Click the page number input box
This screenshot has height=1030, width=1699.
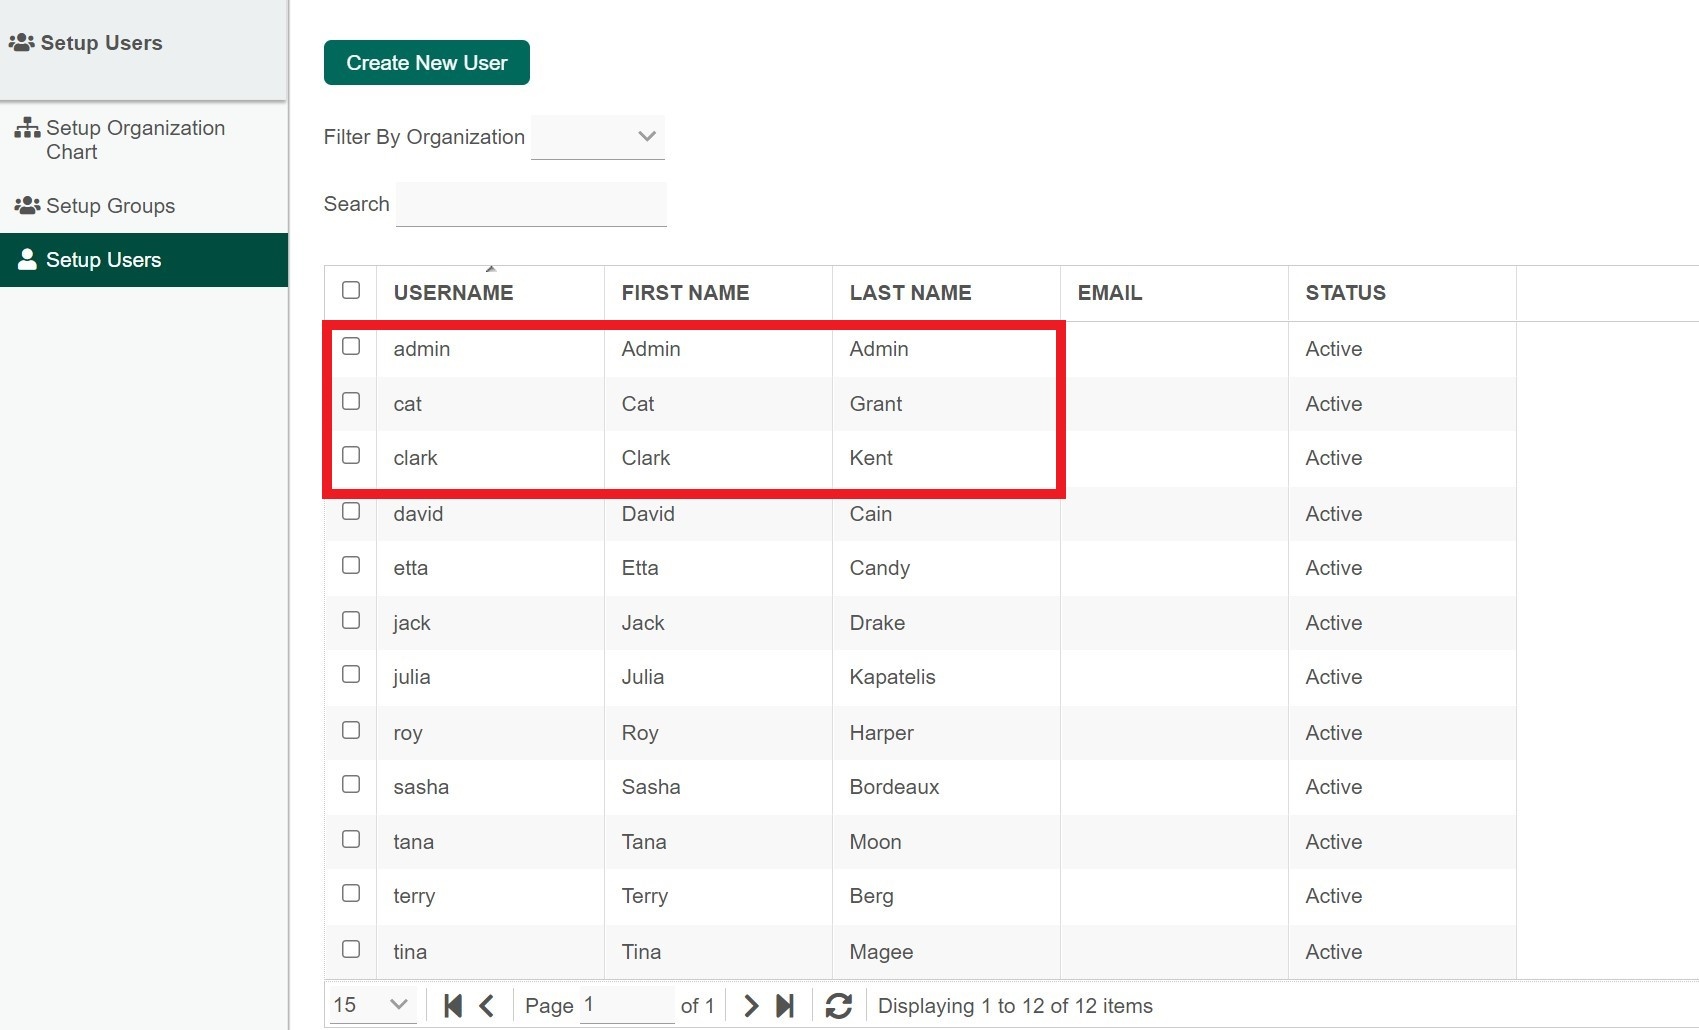[x=625, y=1005]
